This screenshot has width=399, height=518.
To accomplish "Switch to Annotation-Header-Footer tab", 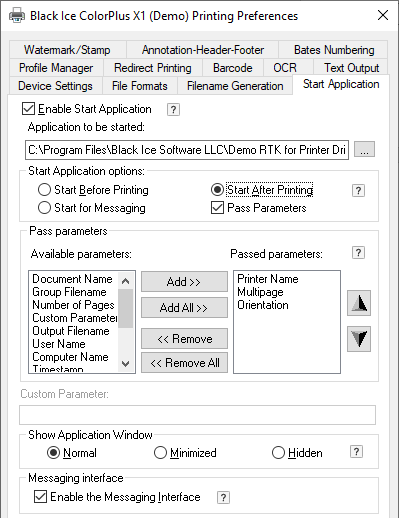I will [x=203, y=50].
